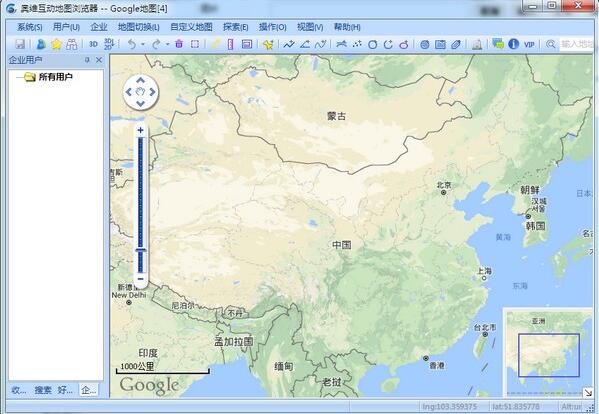Select the circle drawing tool

(372, 45)
